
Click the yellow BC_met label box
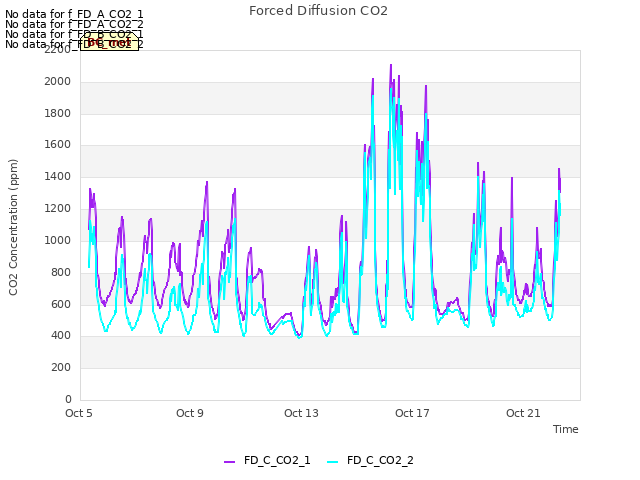click(109, 42)
